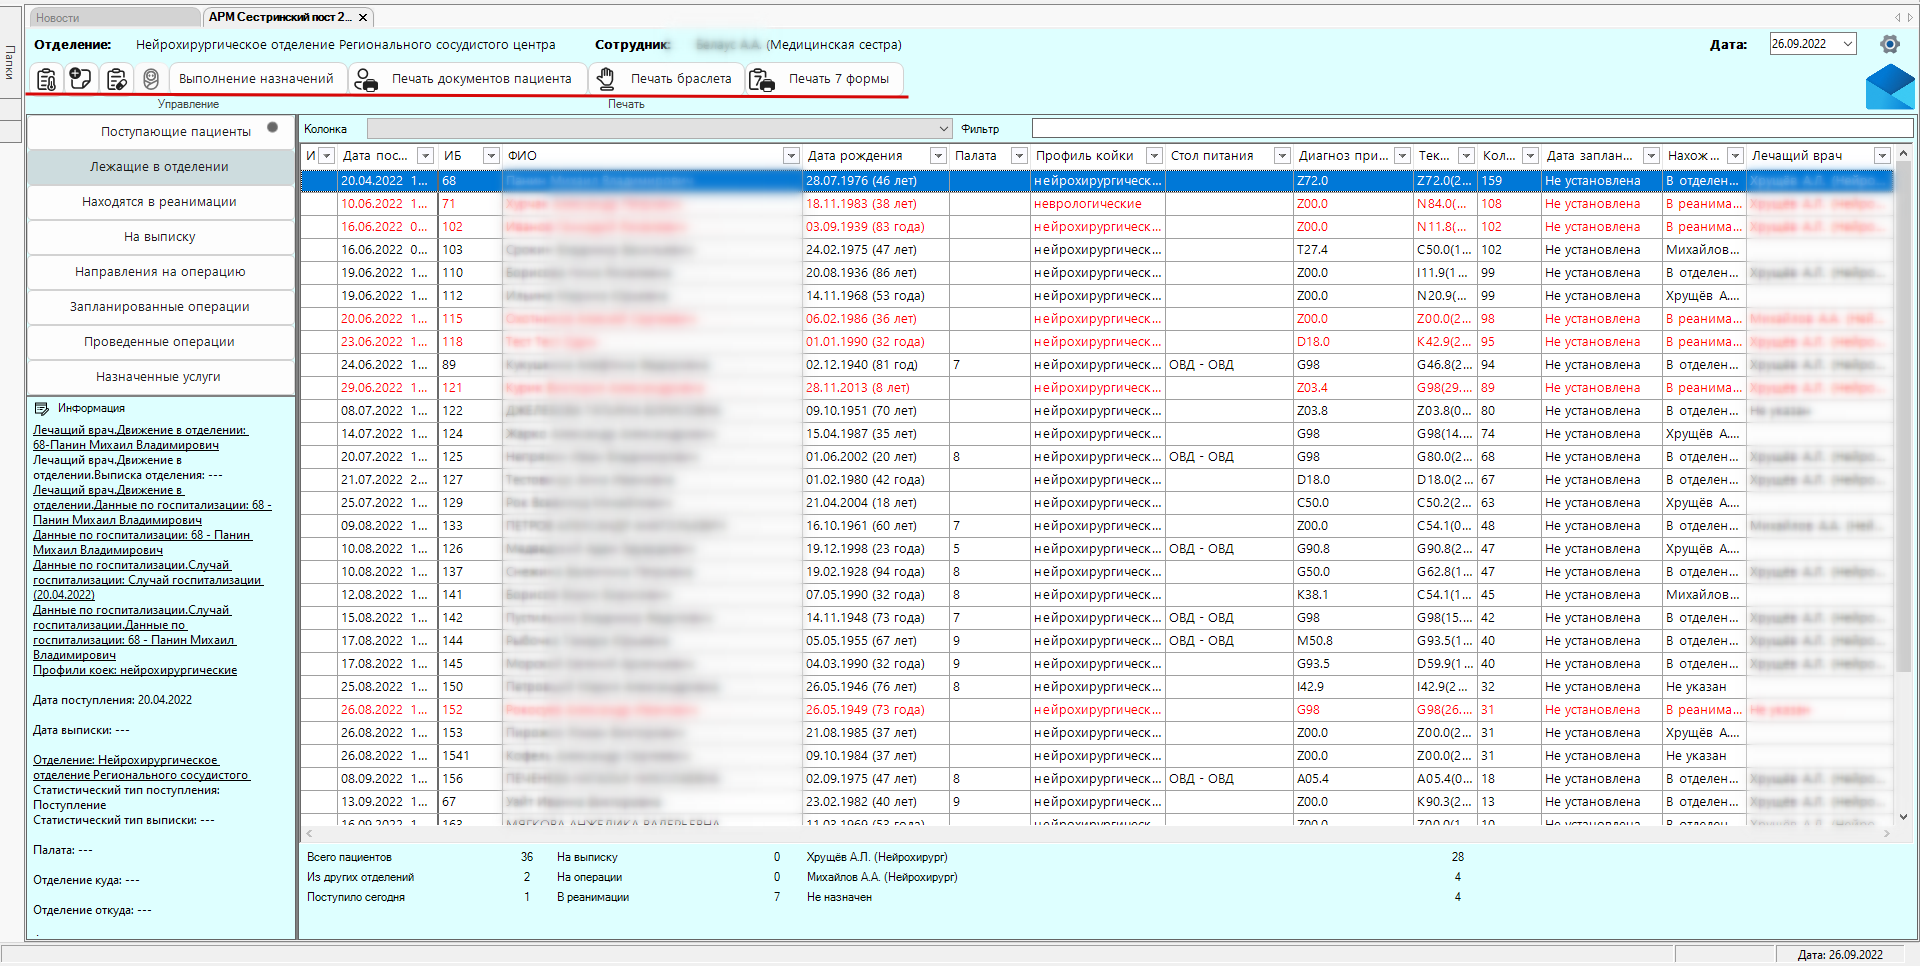
Task: Open the Папки side tab
Action: (10, 62)
